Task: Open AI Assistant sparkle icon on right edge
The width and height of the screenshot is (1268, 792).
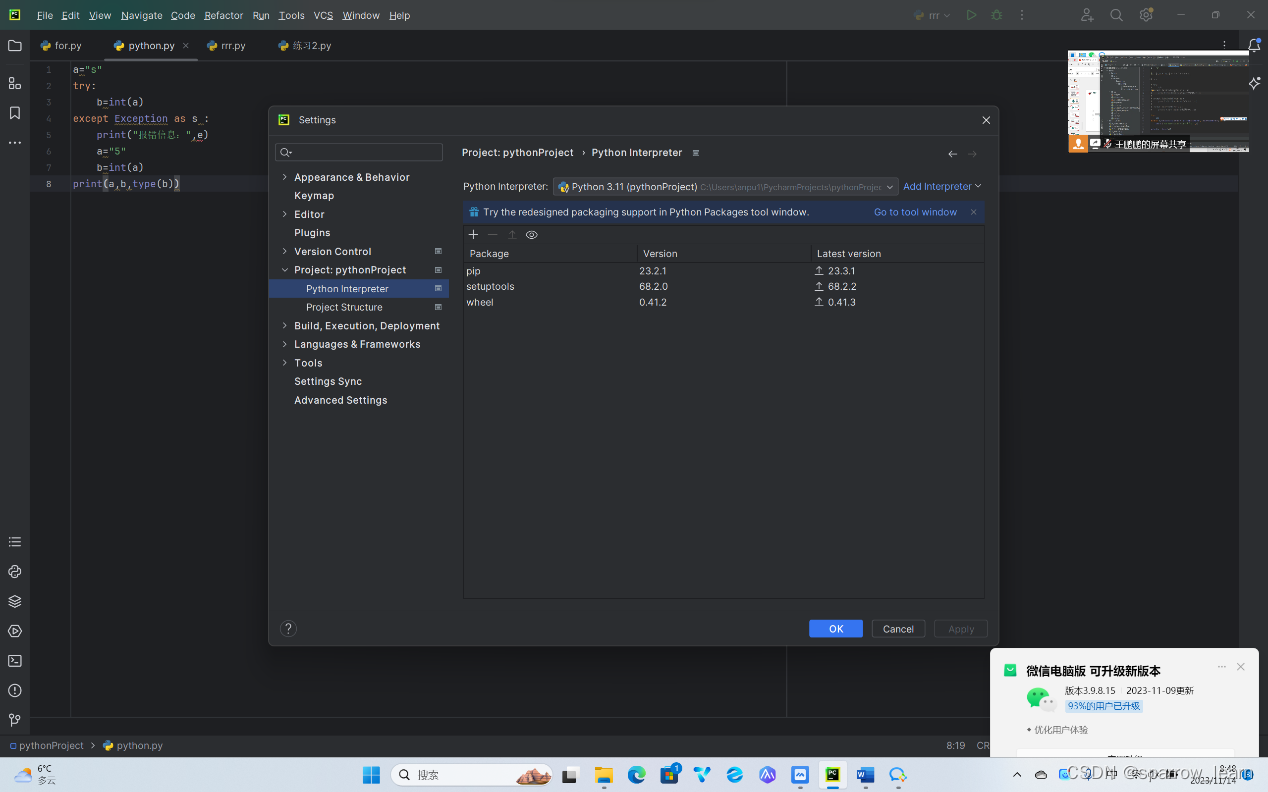Action: point(1254,83)
